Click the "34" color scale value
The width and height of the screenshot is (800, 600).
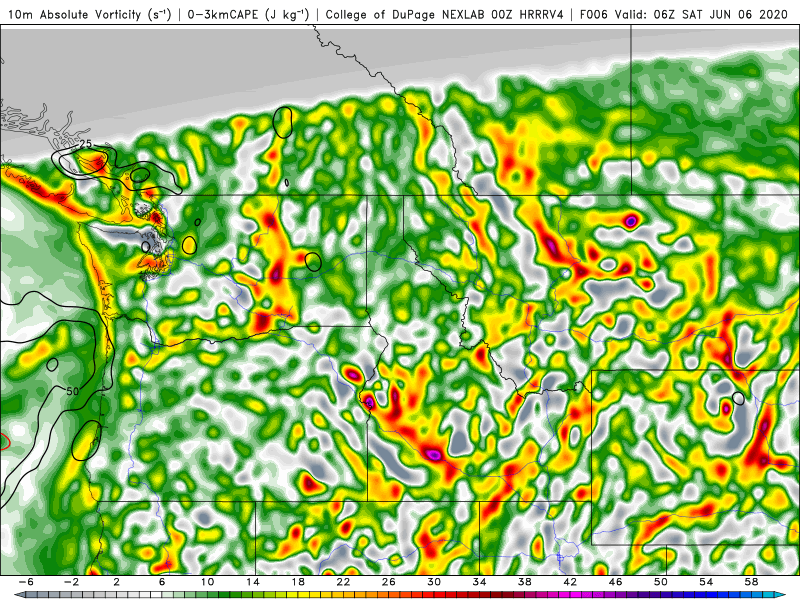(x=479, y=582)
